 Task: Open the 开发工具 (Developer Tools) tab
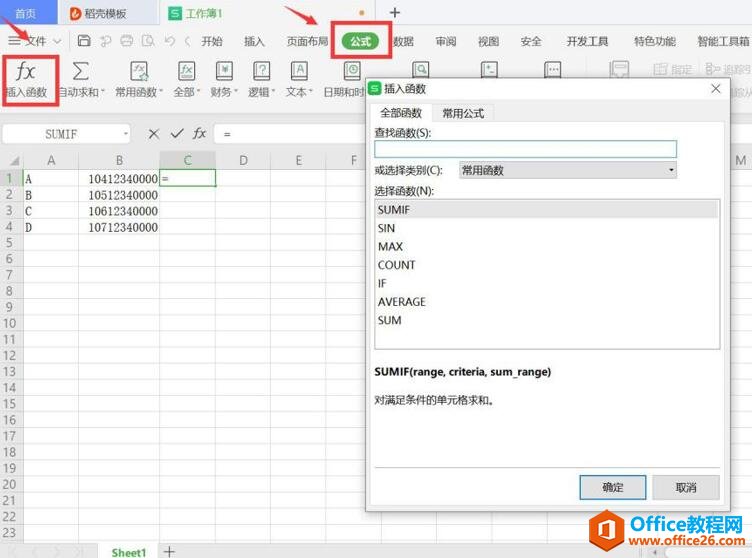point(587,41)
